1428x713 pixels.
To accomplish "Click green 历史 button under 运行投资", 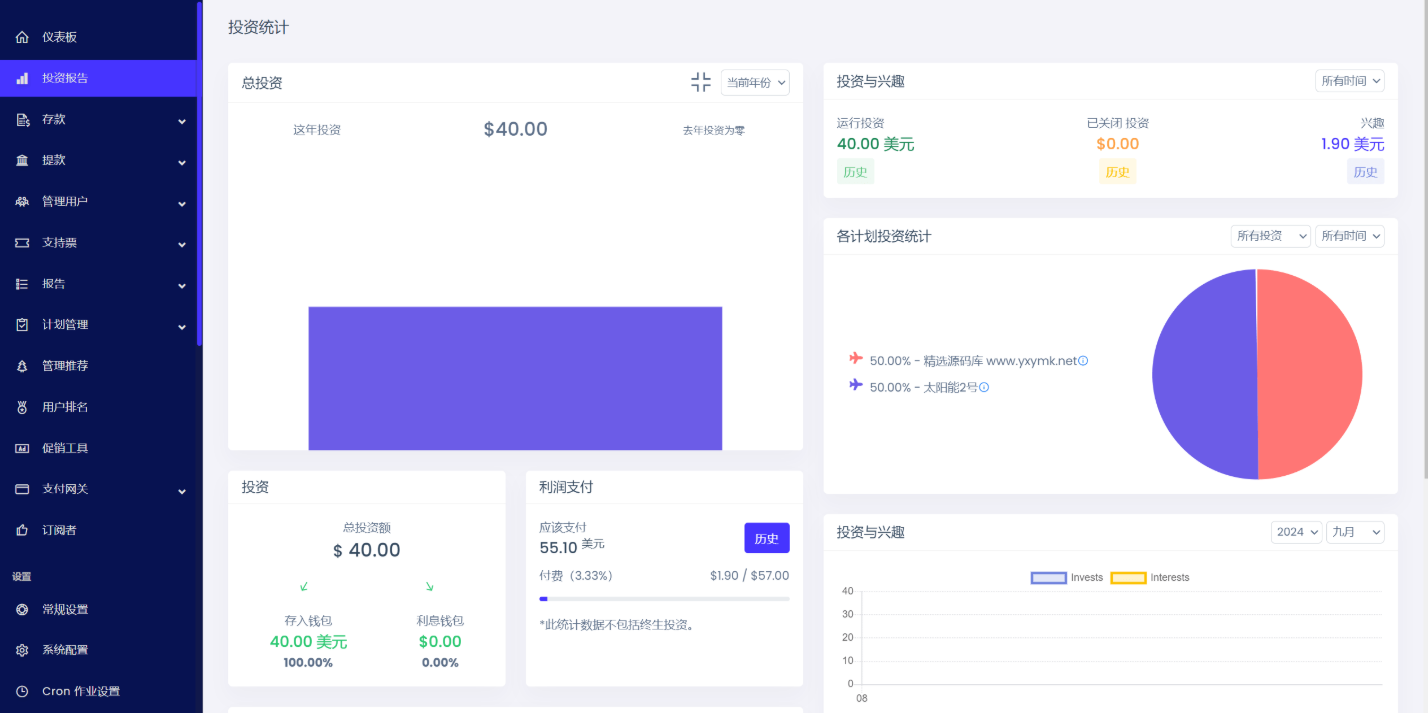I will 855,172.
